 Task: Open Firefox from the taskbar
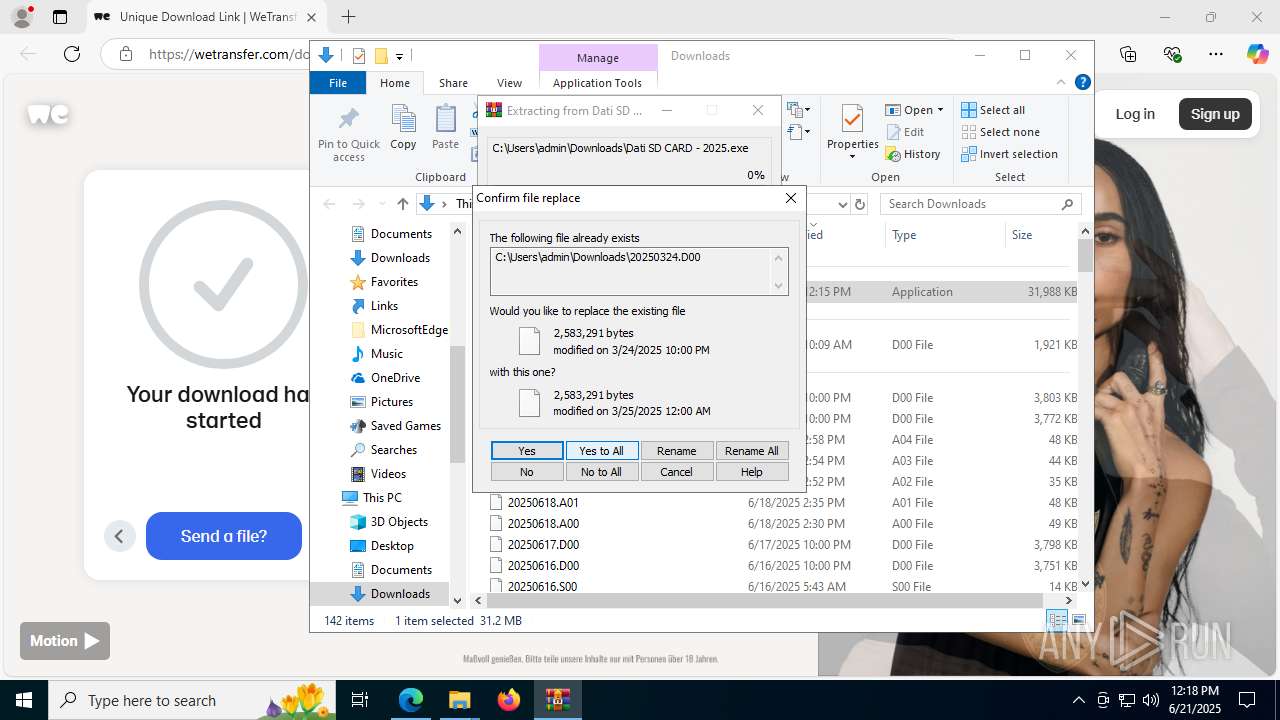pos(509,700)
